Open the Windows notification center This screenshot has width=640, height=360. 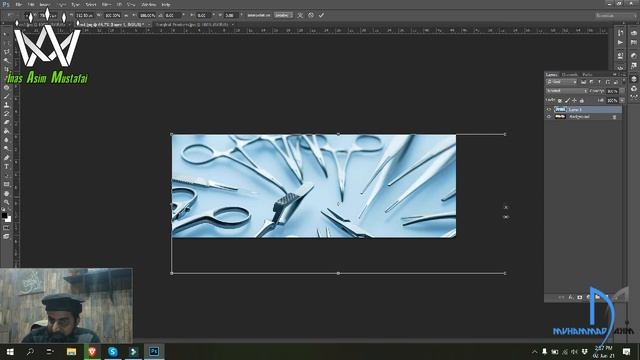click(627, 351)
